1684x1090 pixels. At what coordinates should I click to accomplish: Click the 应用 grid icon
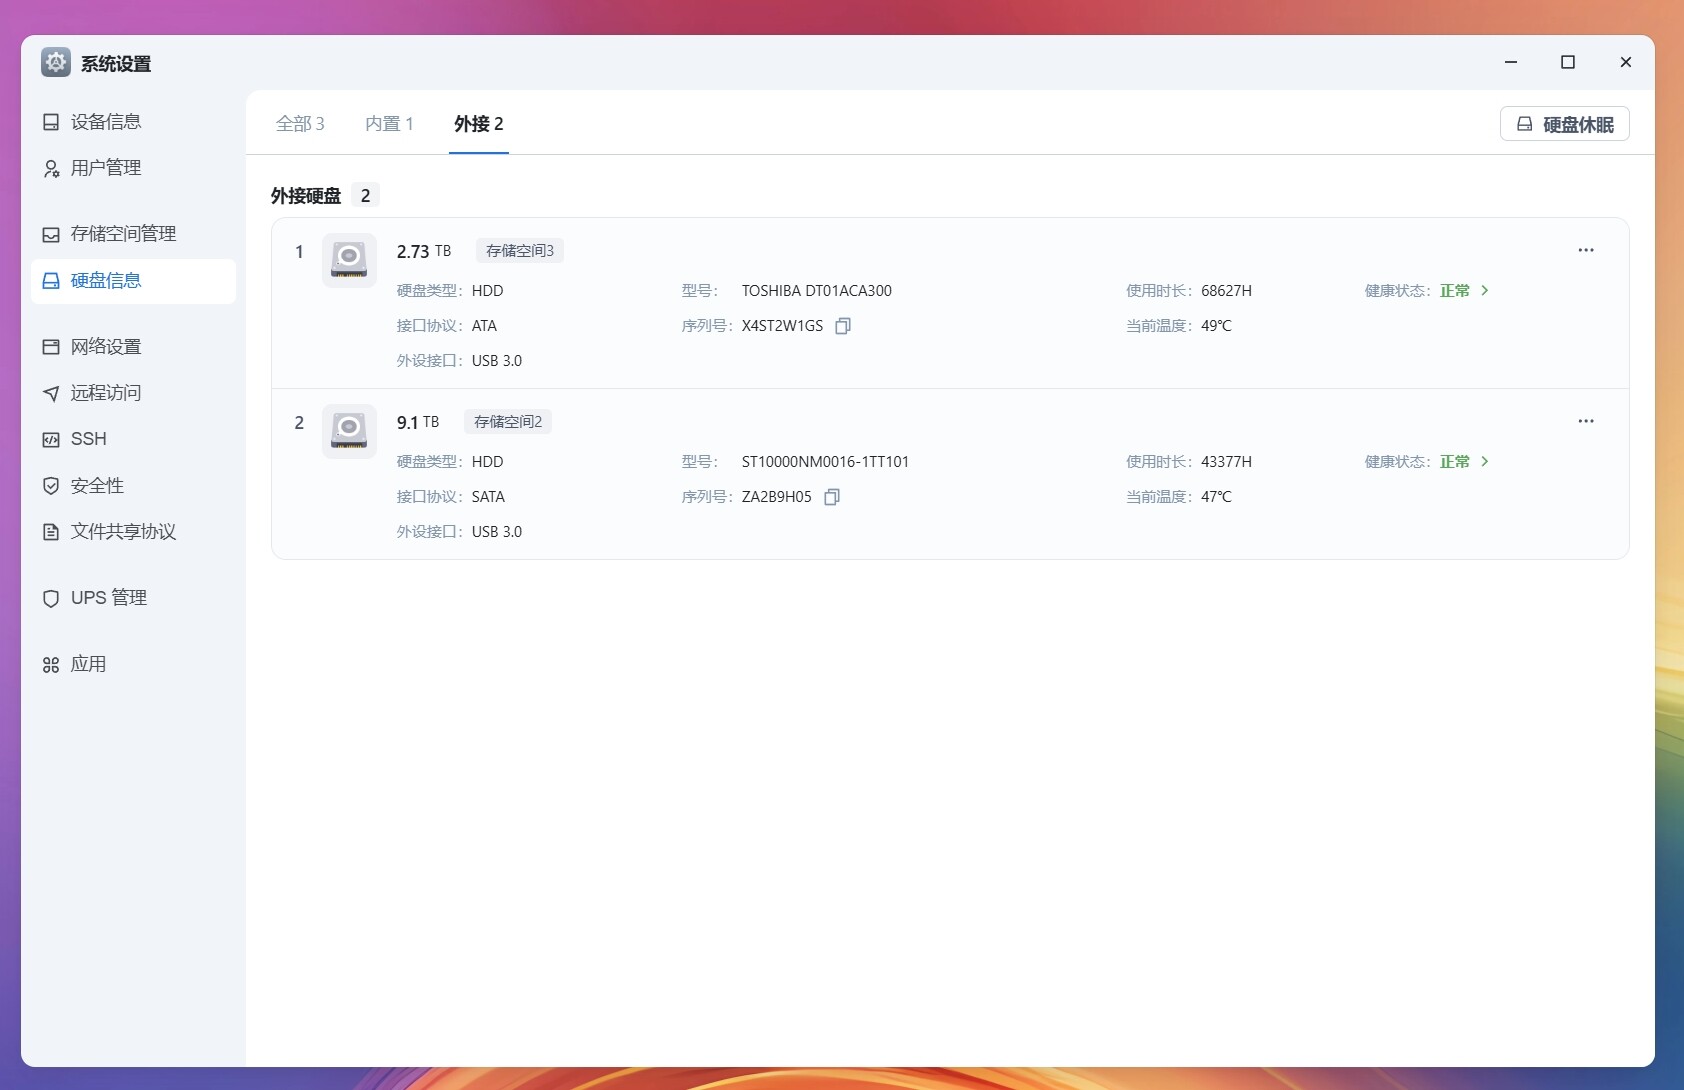(x=51, y=665)
